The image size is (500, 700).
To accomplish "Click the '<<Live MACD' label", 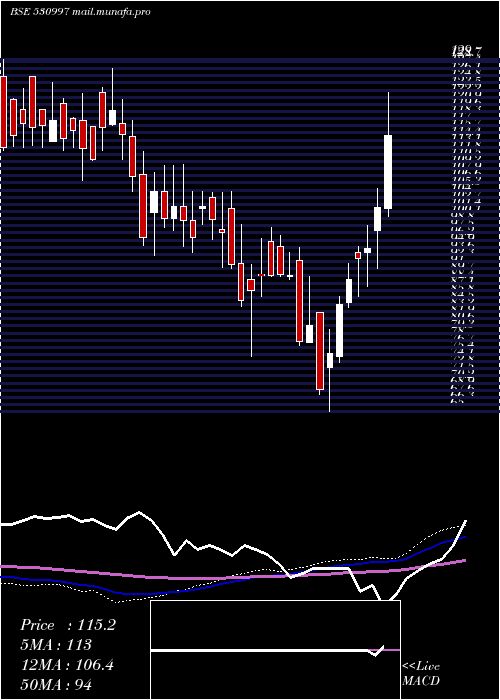I will [x=421, y=674].
